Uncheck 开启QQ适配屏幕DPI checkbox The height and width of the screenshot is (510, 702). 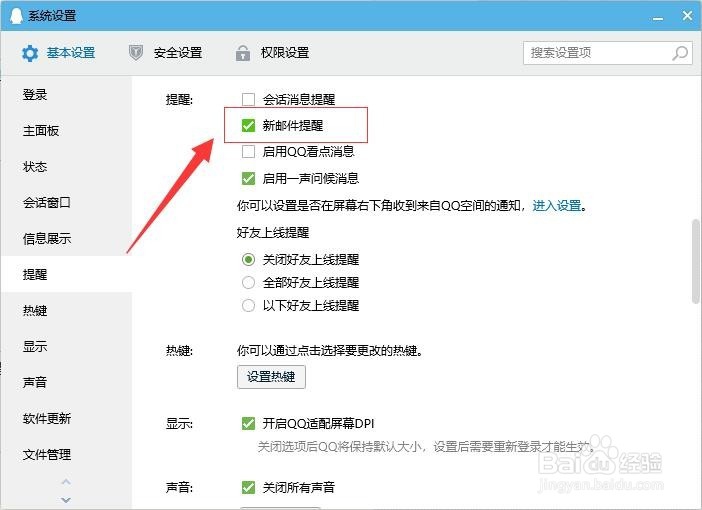click(248, 423)
